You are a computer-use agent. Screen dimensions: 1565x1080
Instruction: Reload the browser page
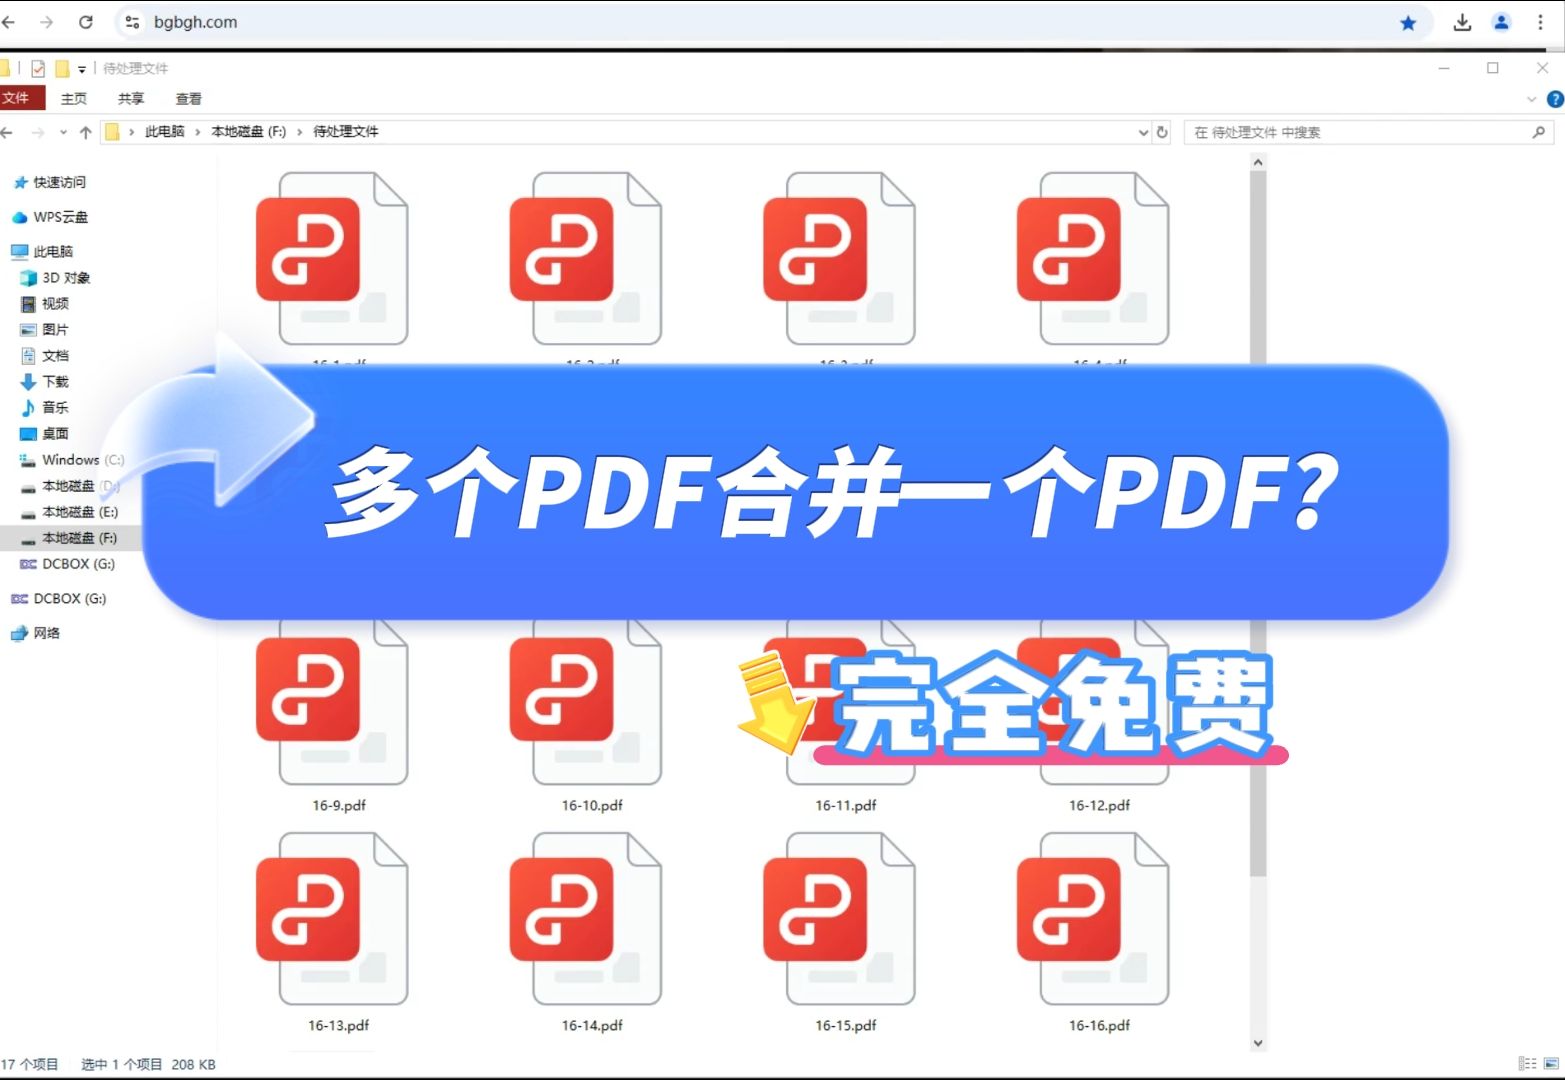pos(86,22)
